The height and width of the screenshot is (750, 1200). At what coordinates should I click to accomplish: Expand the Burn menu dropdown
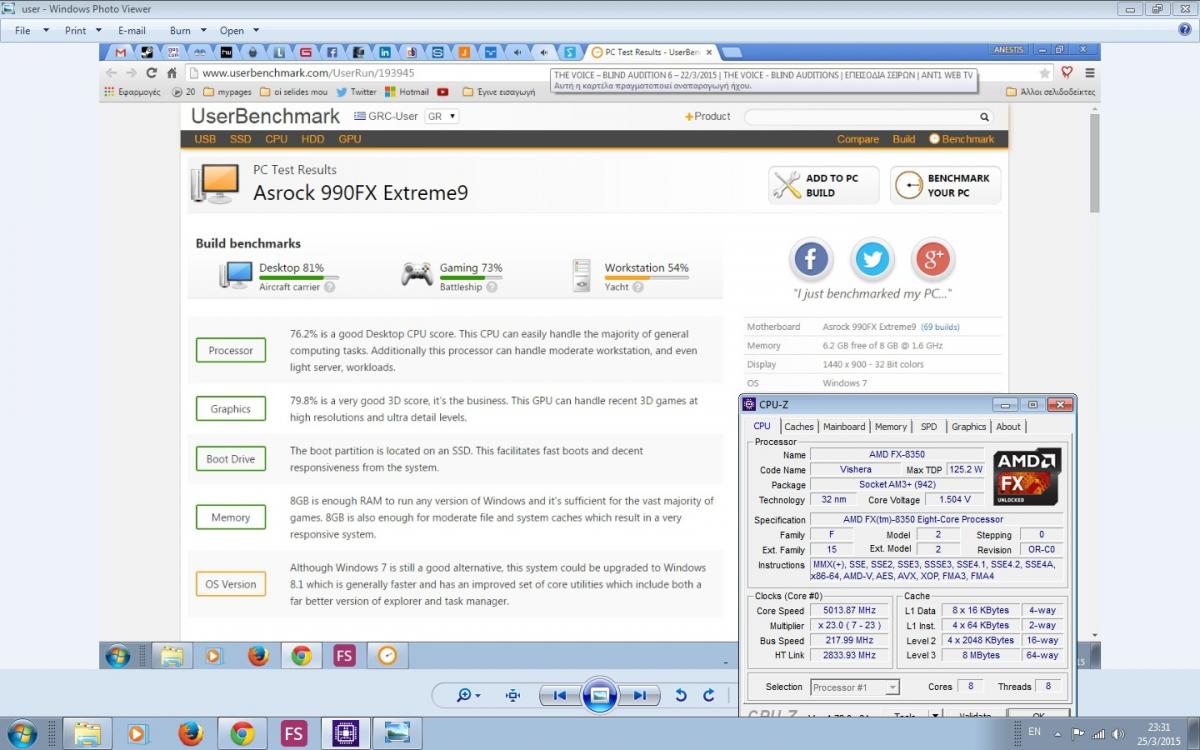point(187,31)
